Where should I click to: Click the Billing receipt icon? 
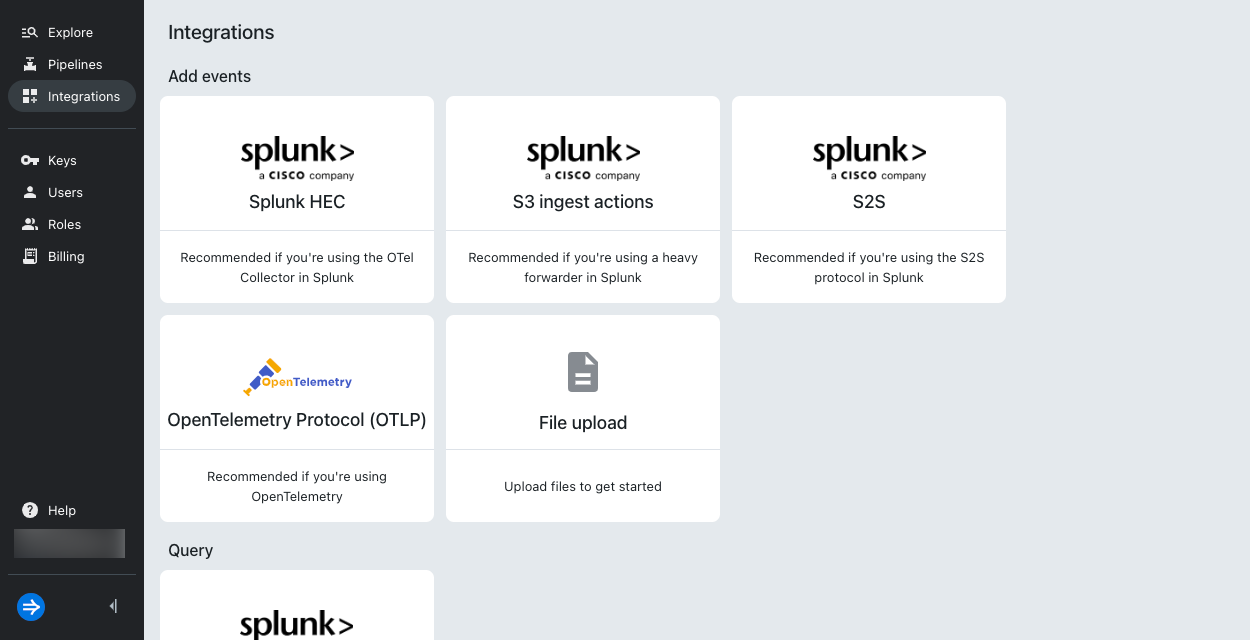point(30,256)
